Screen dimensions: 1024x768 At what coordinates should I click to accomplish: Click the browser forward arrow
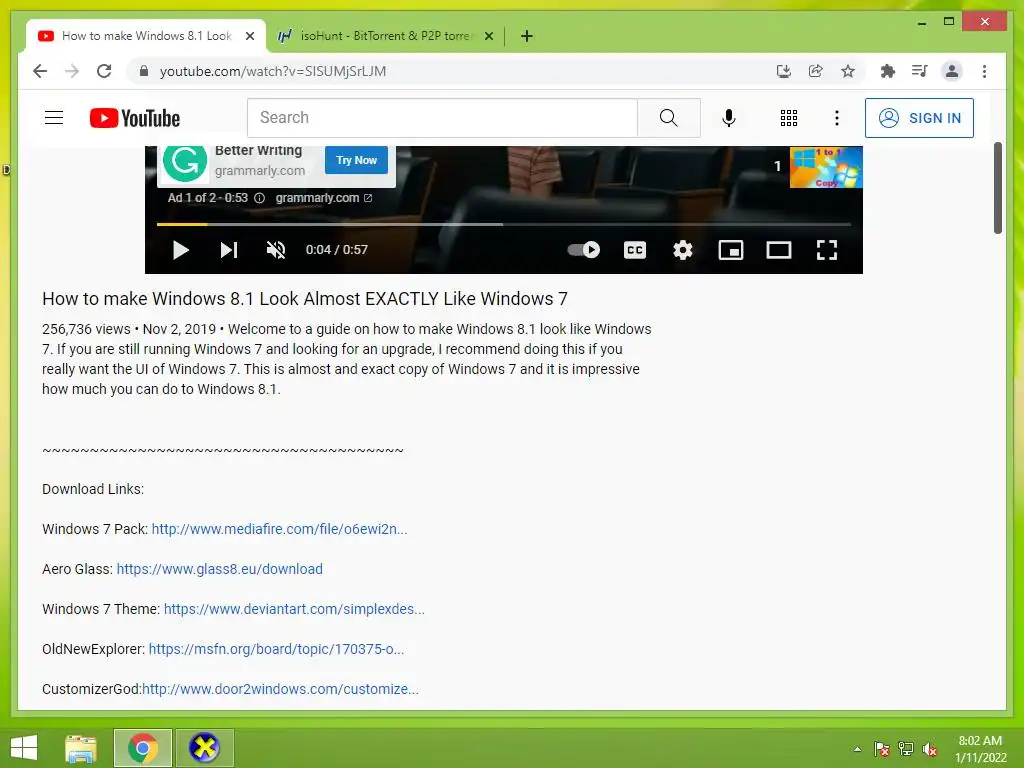coord(72,71)
